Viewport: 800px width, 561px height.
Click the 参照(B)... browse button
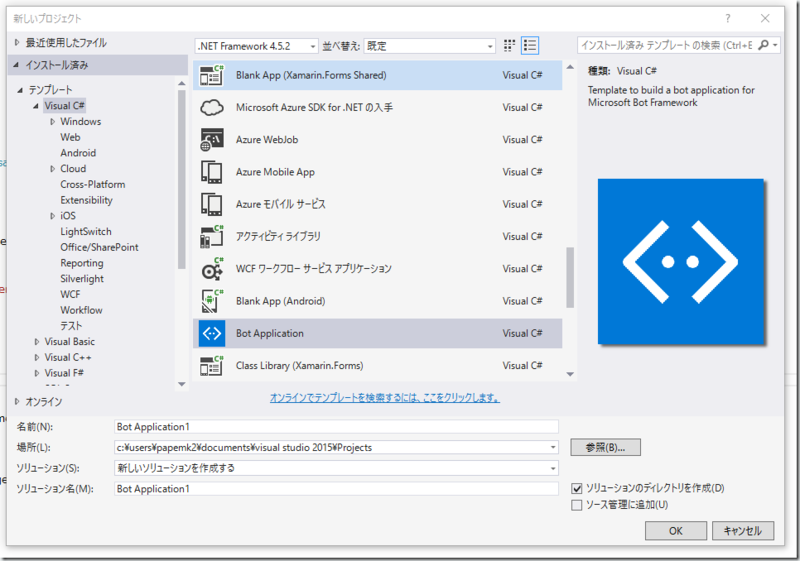click(606, 448)
